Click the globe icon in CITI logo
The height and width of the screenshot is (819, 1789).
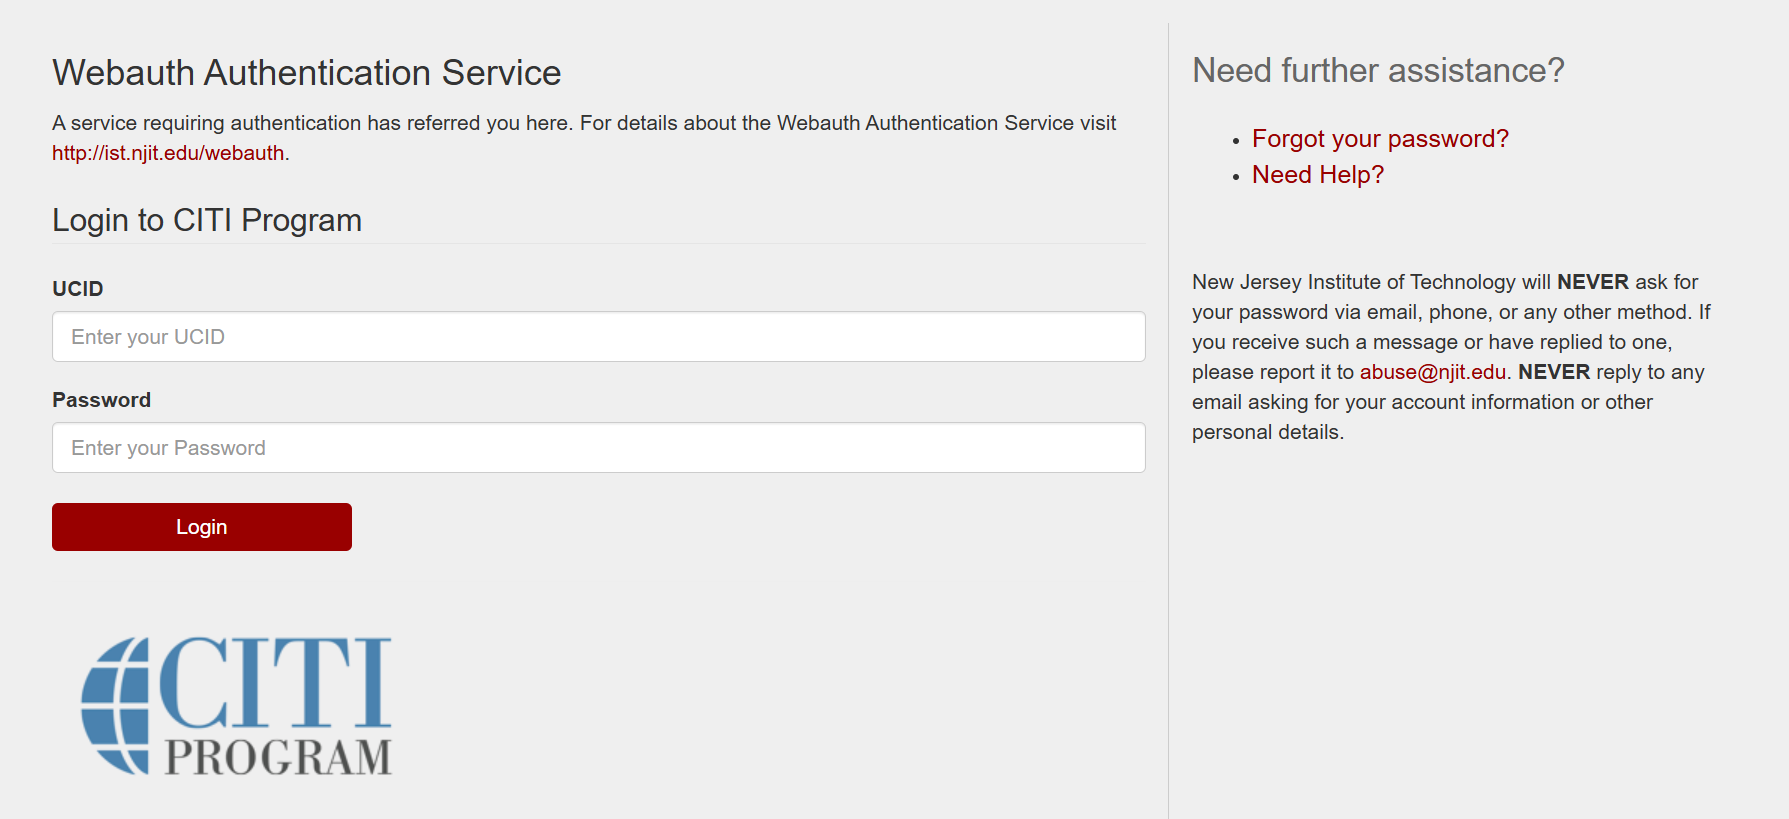tap(115, 706)
